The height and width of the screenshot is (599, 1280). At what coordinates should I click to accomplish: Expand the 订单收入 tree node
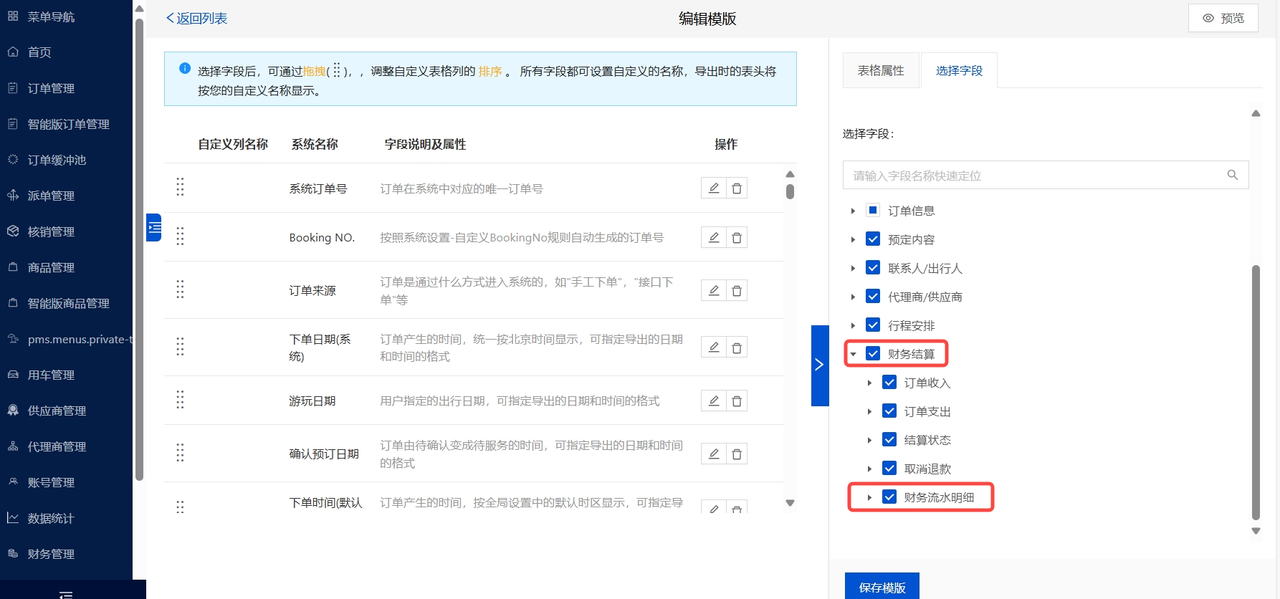click(x=869, y=383)
